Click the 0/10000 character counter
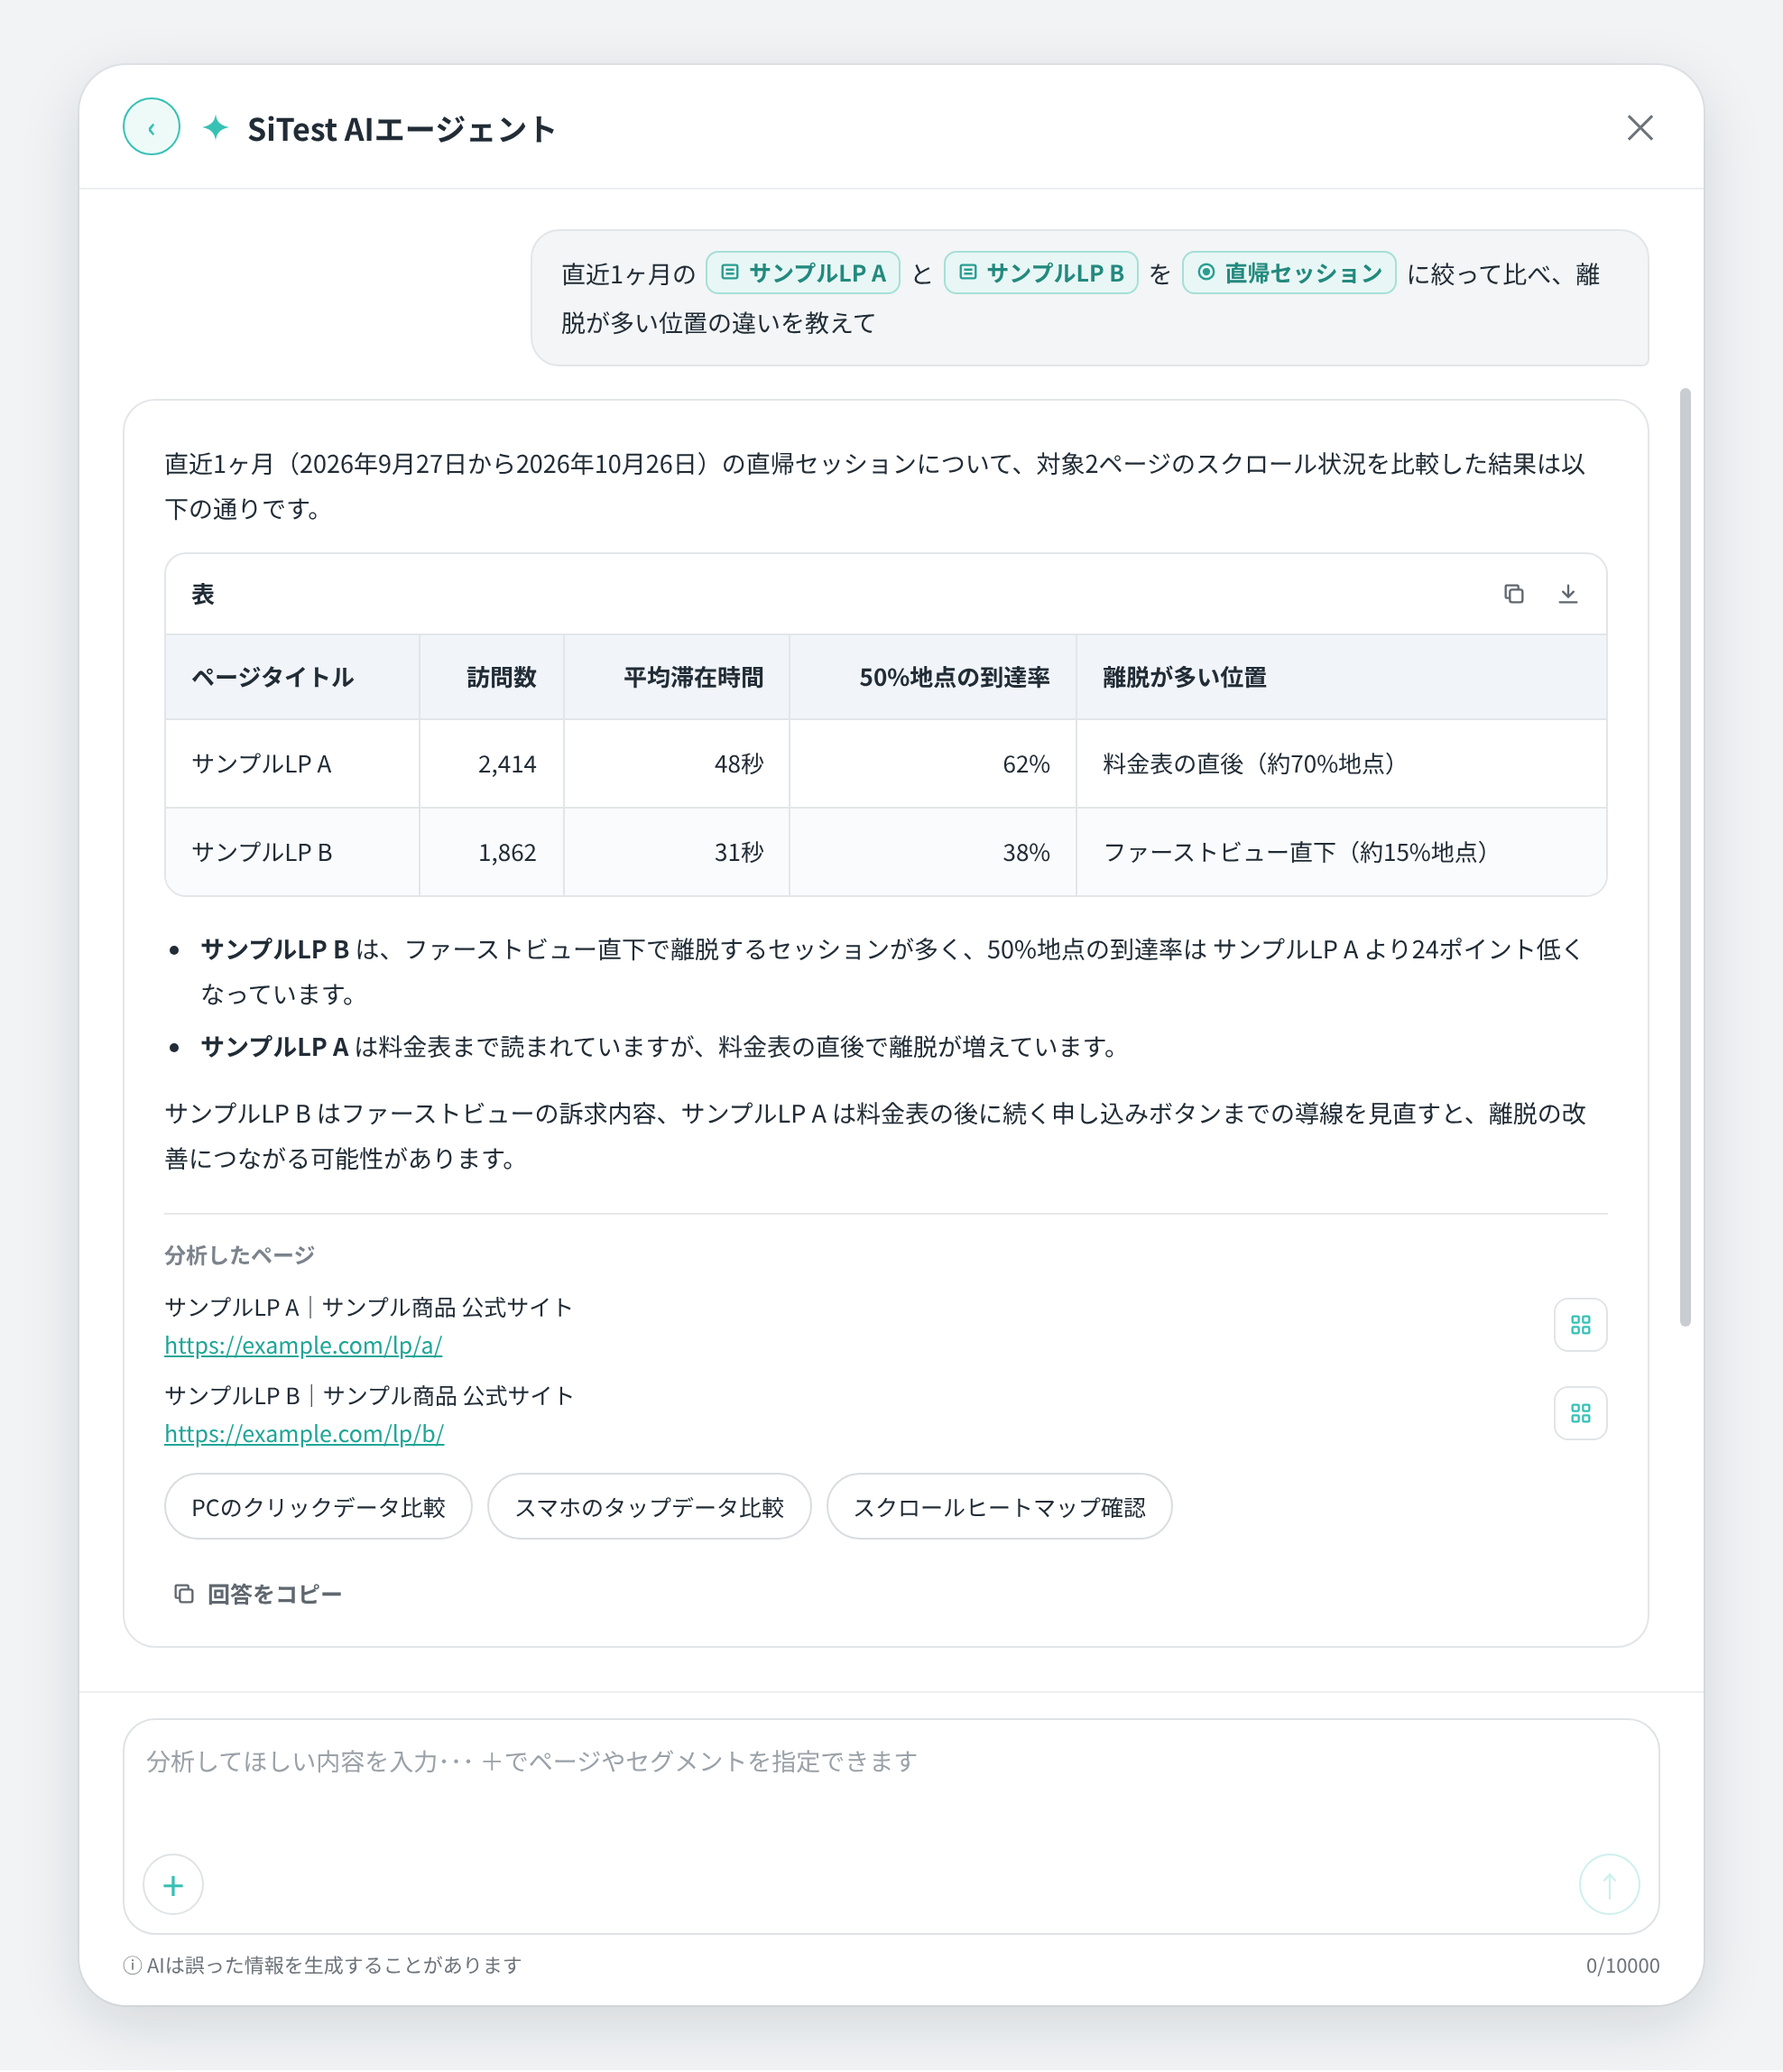Image resolution: width=1783 pixels, height=2072 pixels. [x=1622, y=1966]
